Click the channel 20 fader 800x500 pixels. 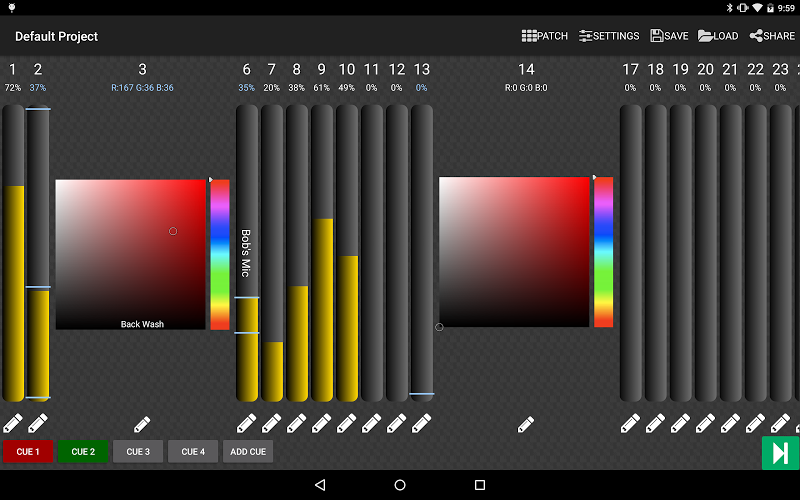[x=706, y=253]
